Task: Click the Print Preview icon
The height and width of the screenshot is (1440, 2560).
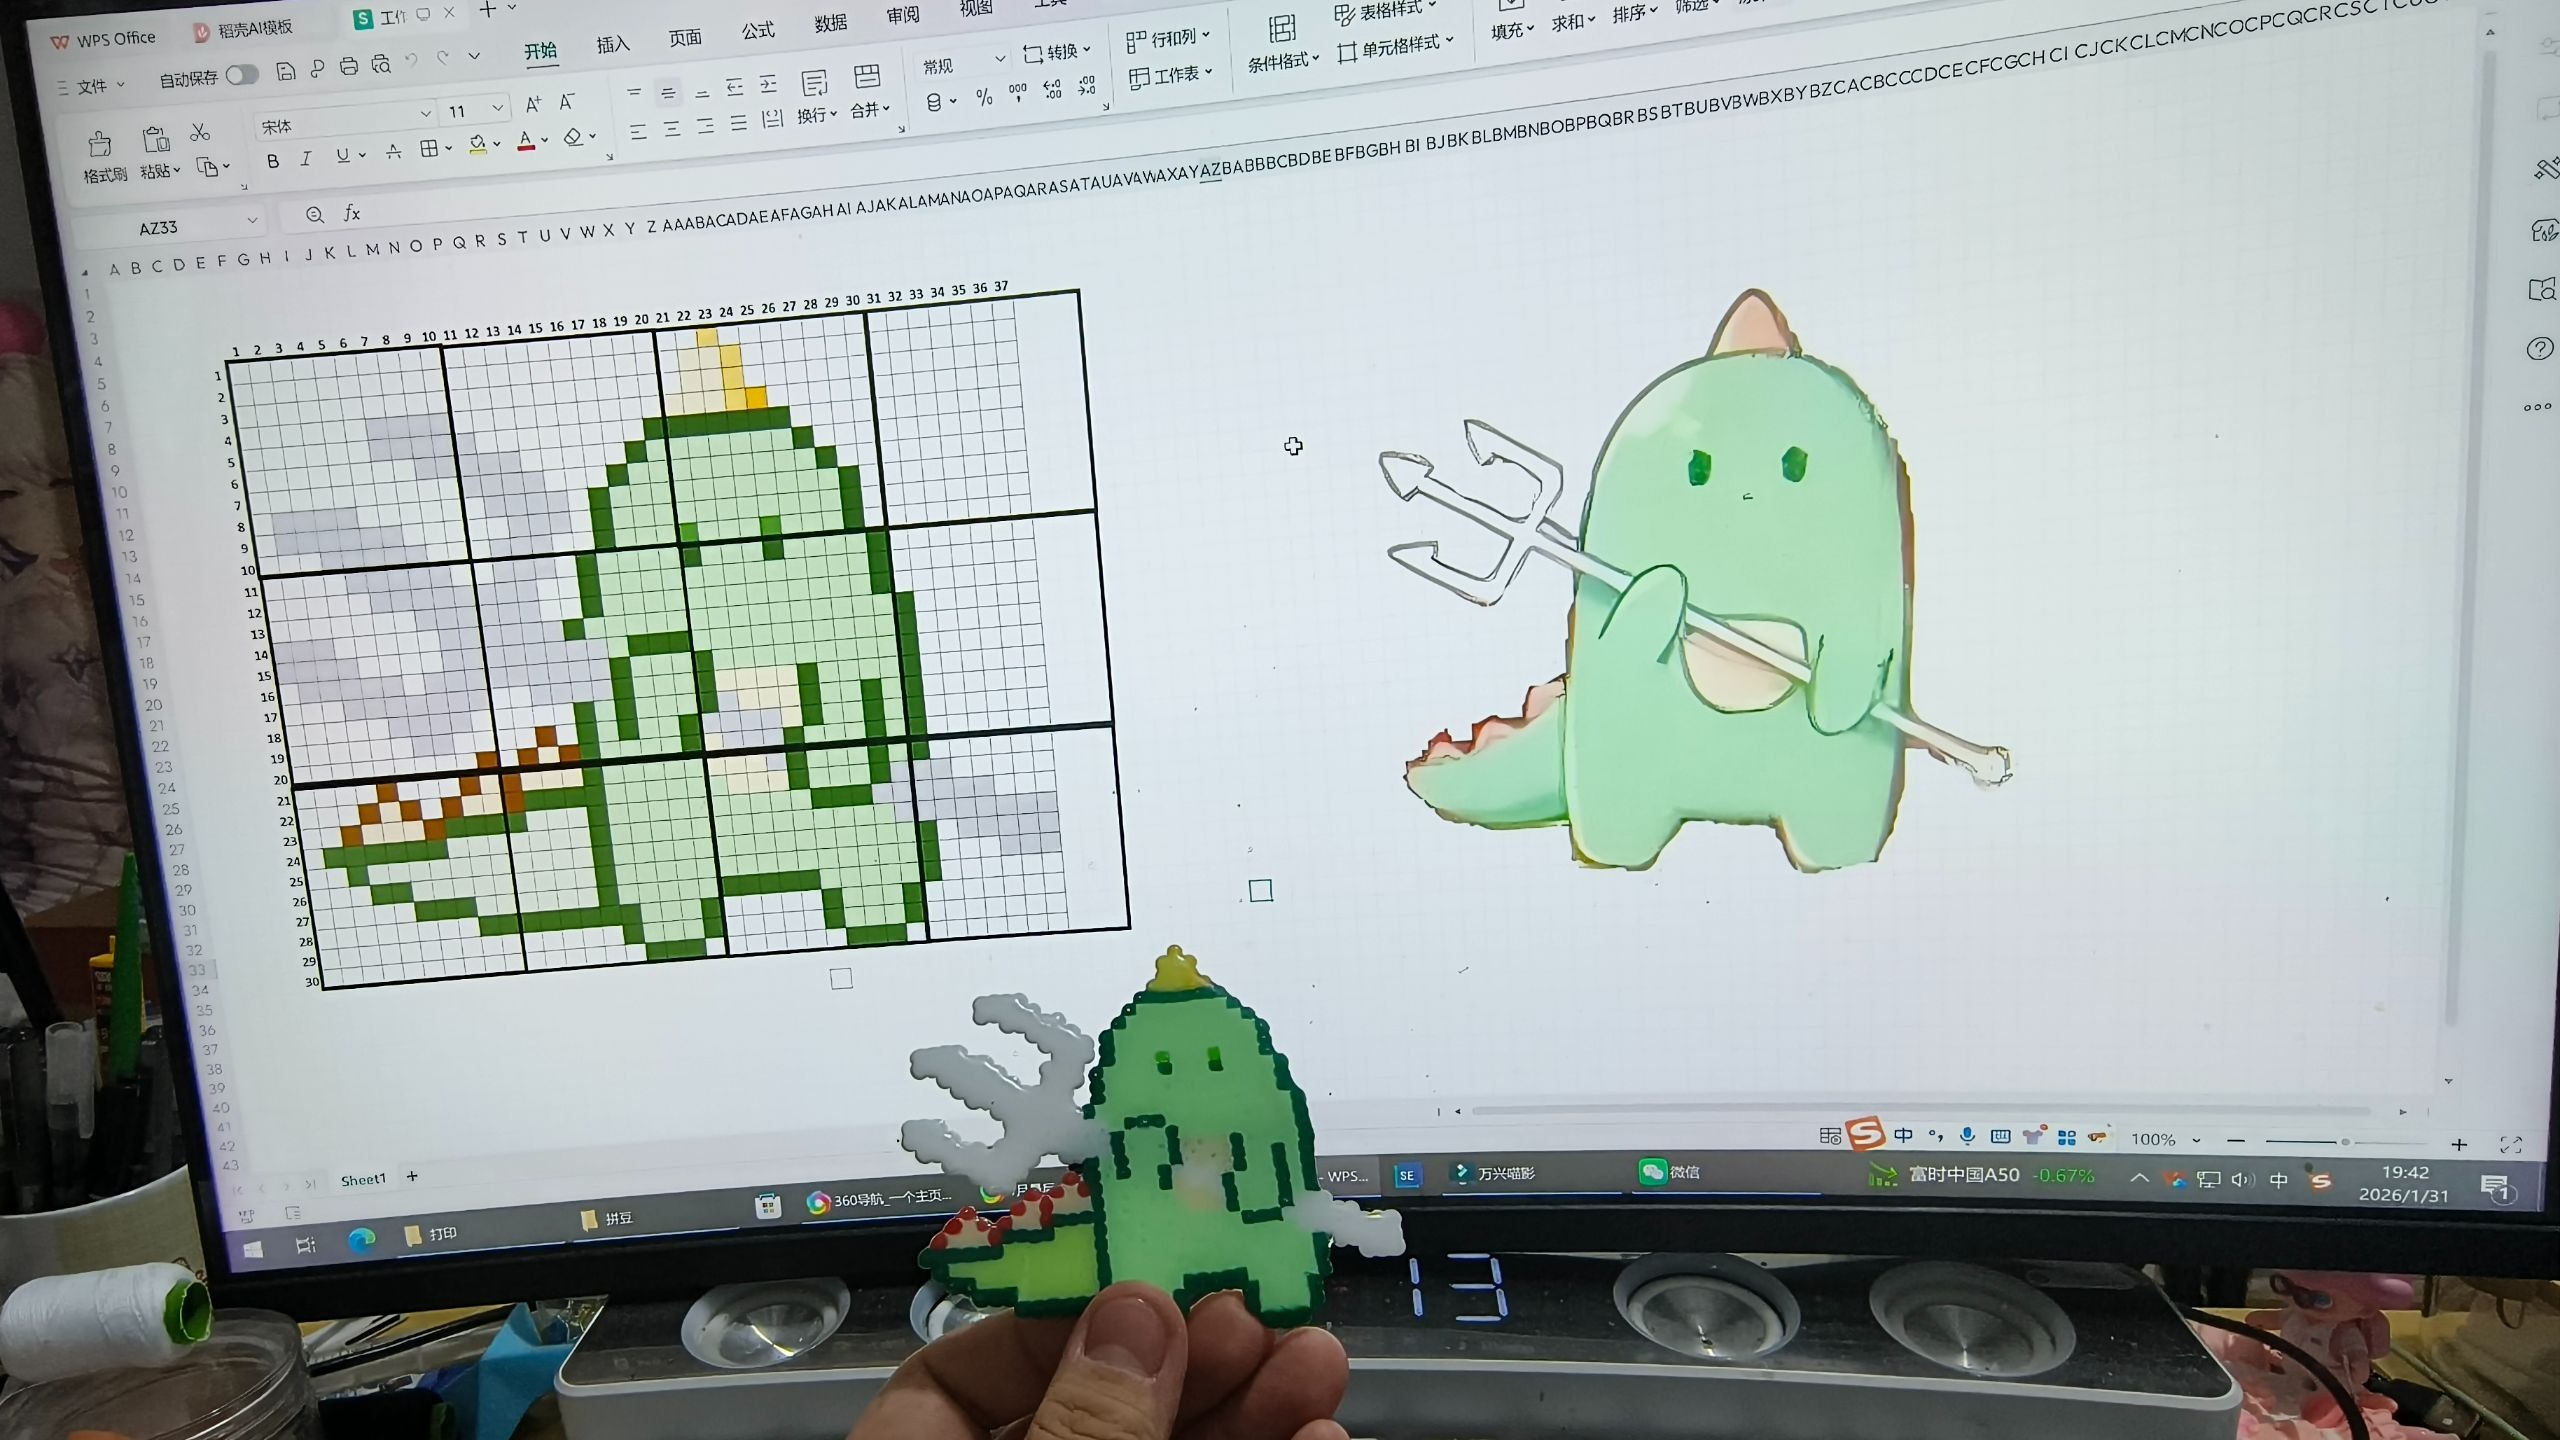Action: click(381, 65)
